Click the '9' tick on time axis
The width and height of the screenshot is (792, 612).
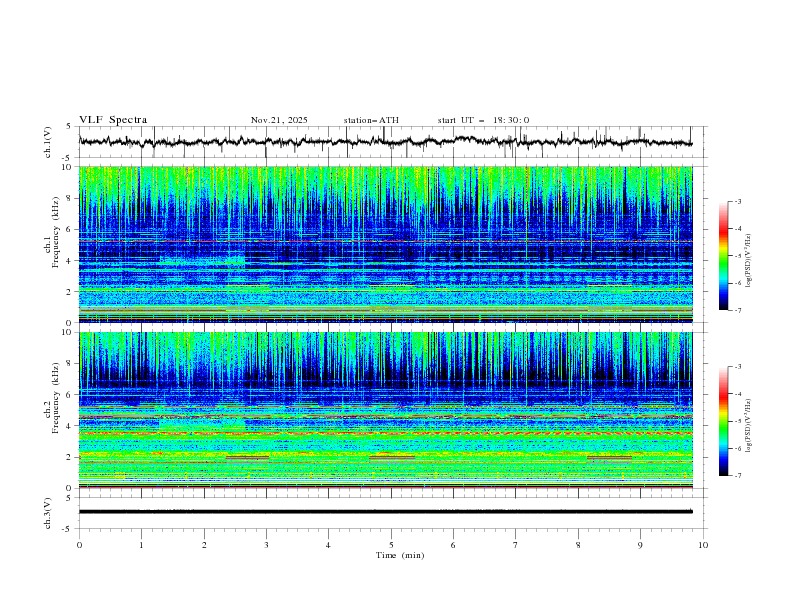click(640, 545)
